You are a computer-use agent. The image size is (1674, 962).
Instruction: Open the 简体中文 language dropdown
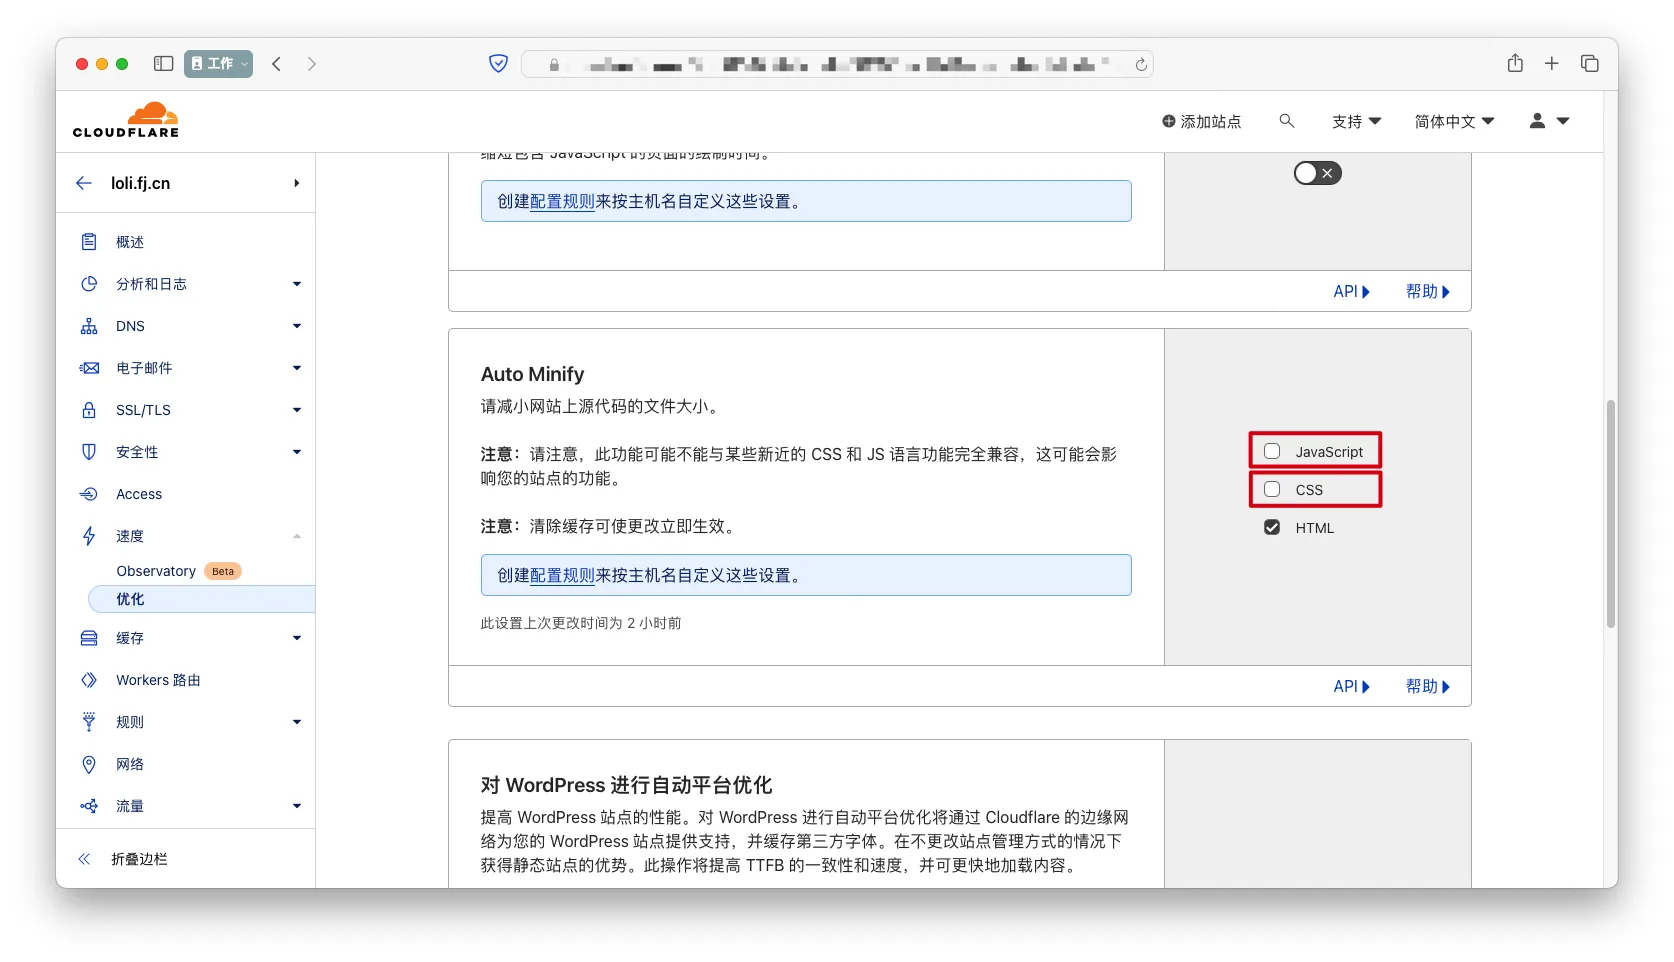(x=1453, y=121)
